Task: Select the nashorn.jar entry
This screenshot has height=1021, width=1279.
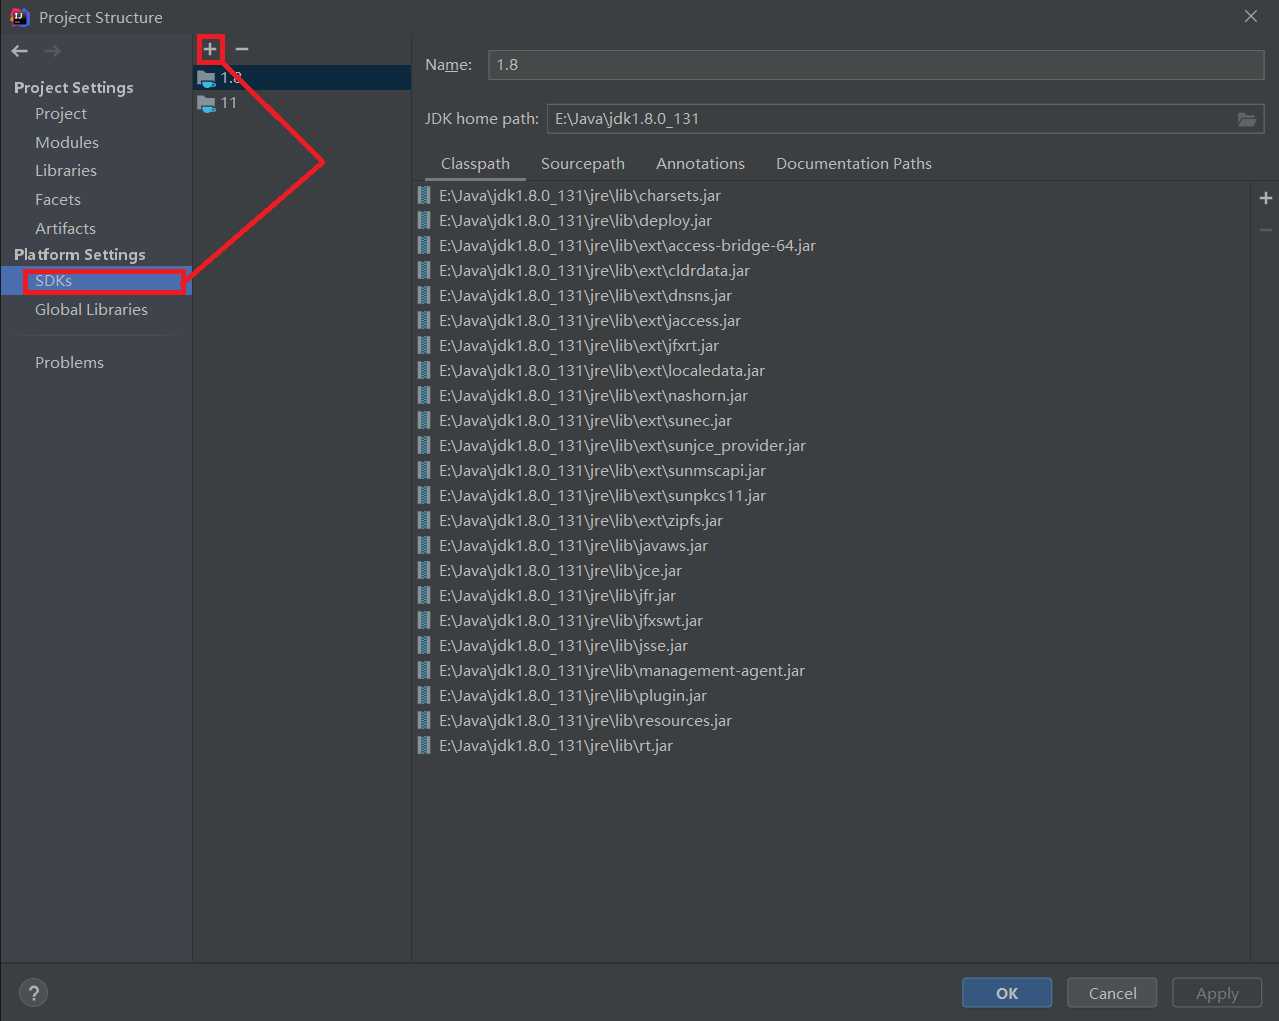Action: click(x=831, y=396)
